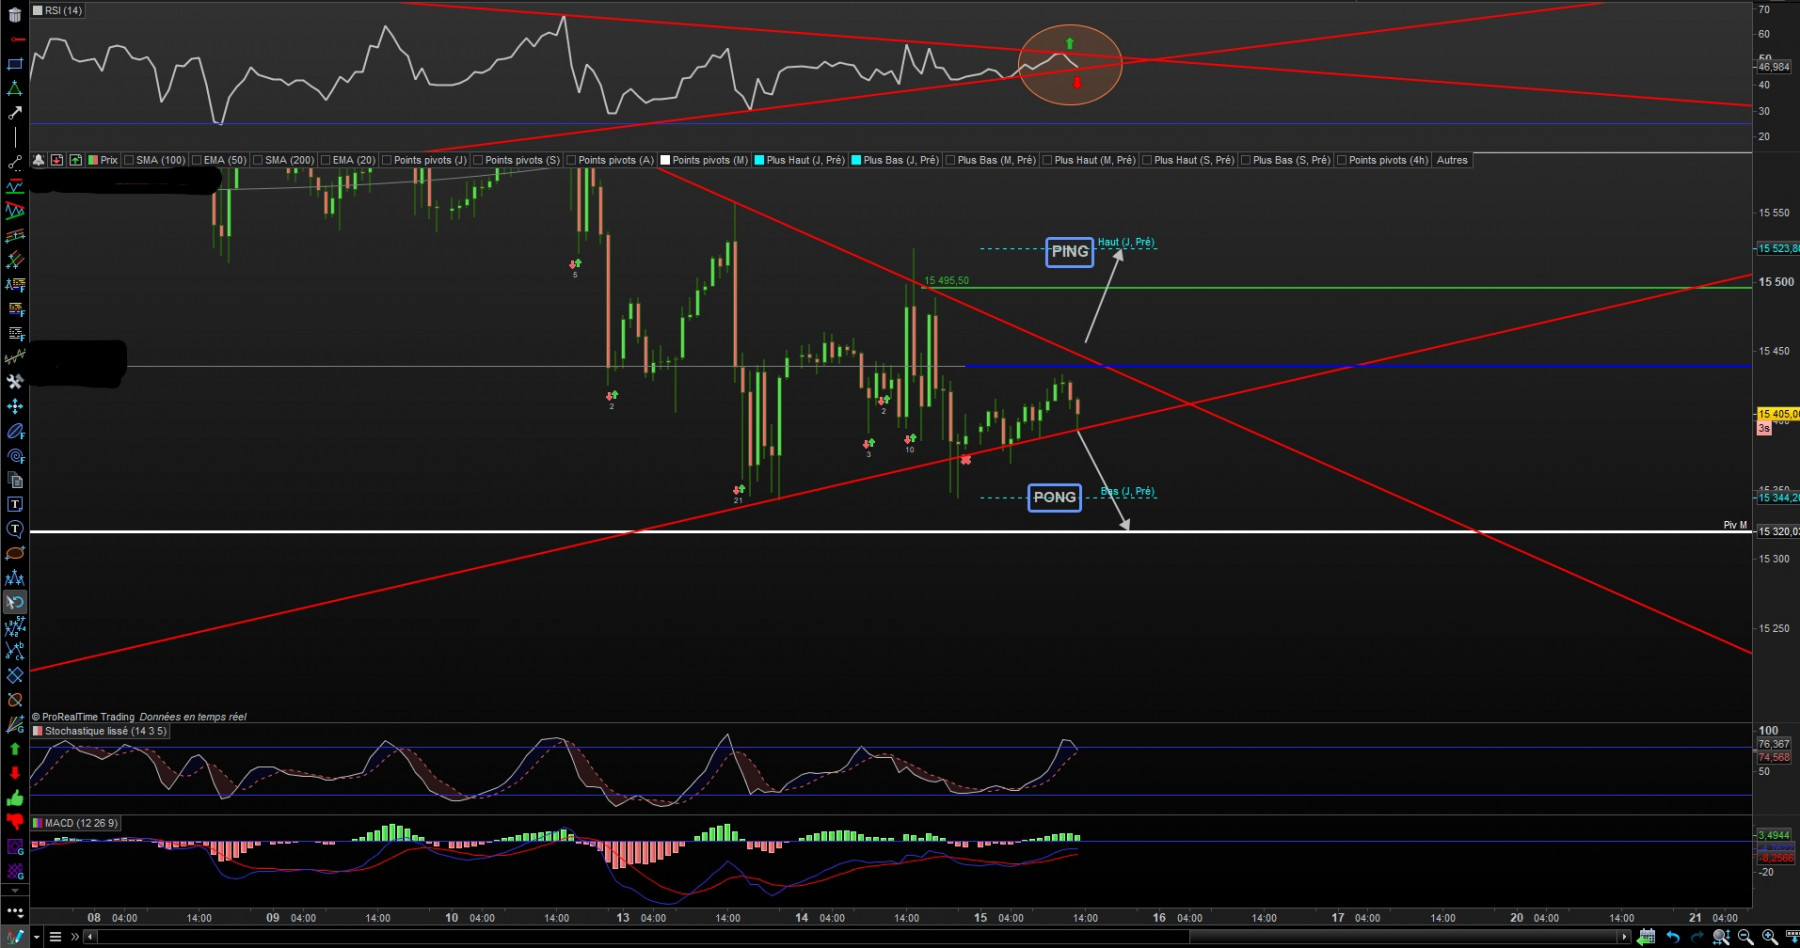Open the hamburger menu at bottom-left
Image resolution: width=1800 pixels, height=948 pixels.
(56, 937)
